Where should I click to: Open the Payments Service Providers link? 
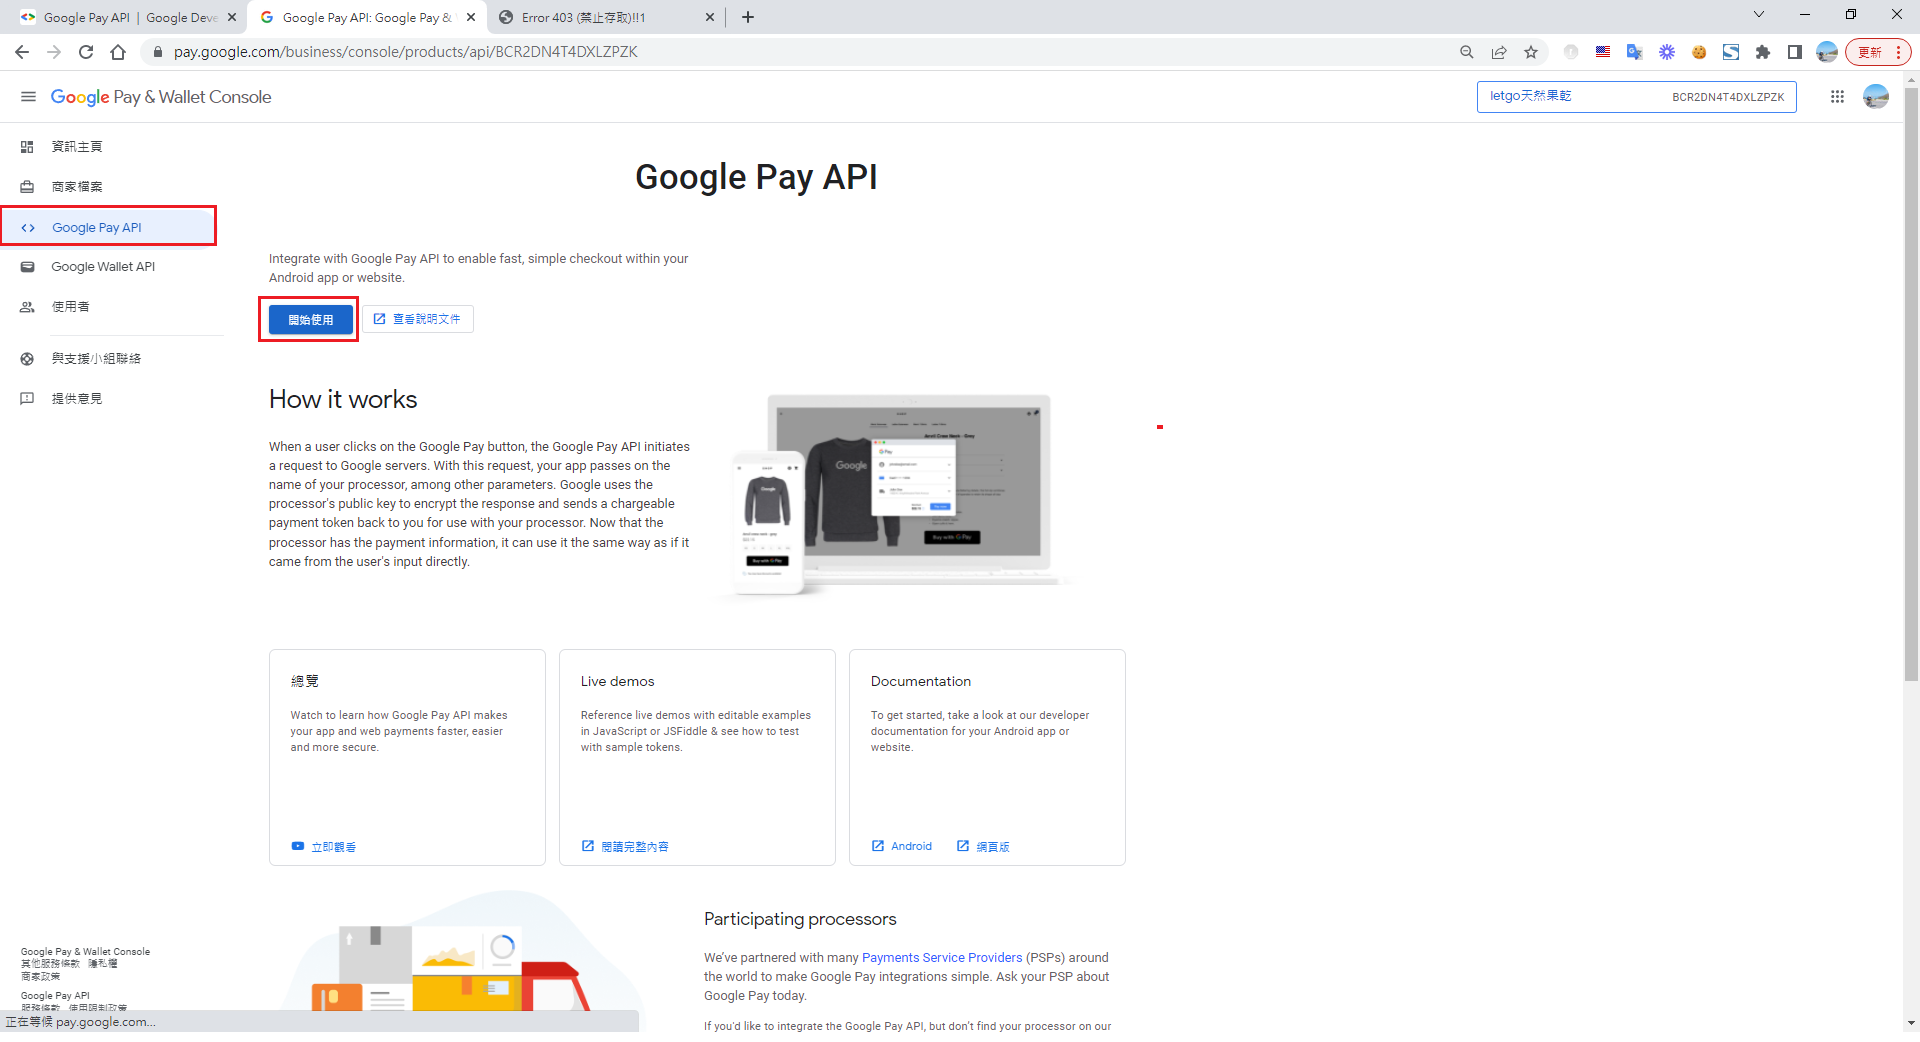point(941,958)
